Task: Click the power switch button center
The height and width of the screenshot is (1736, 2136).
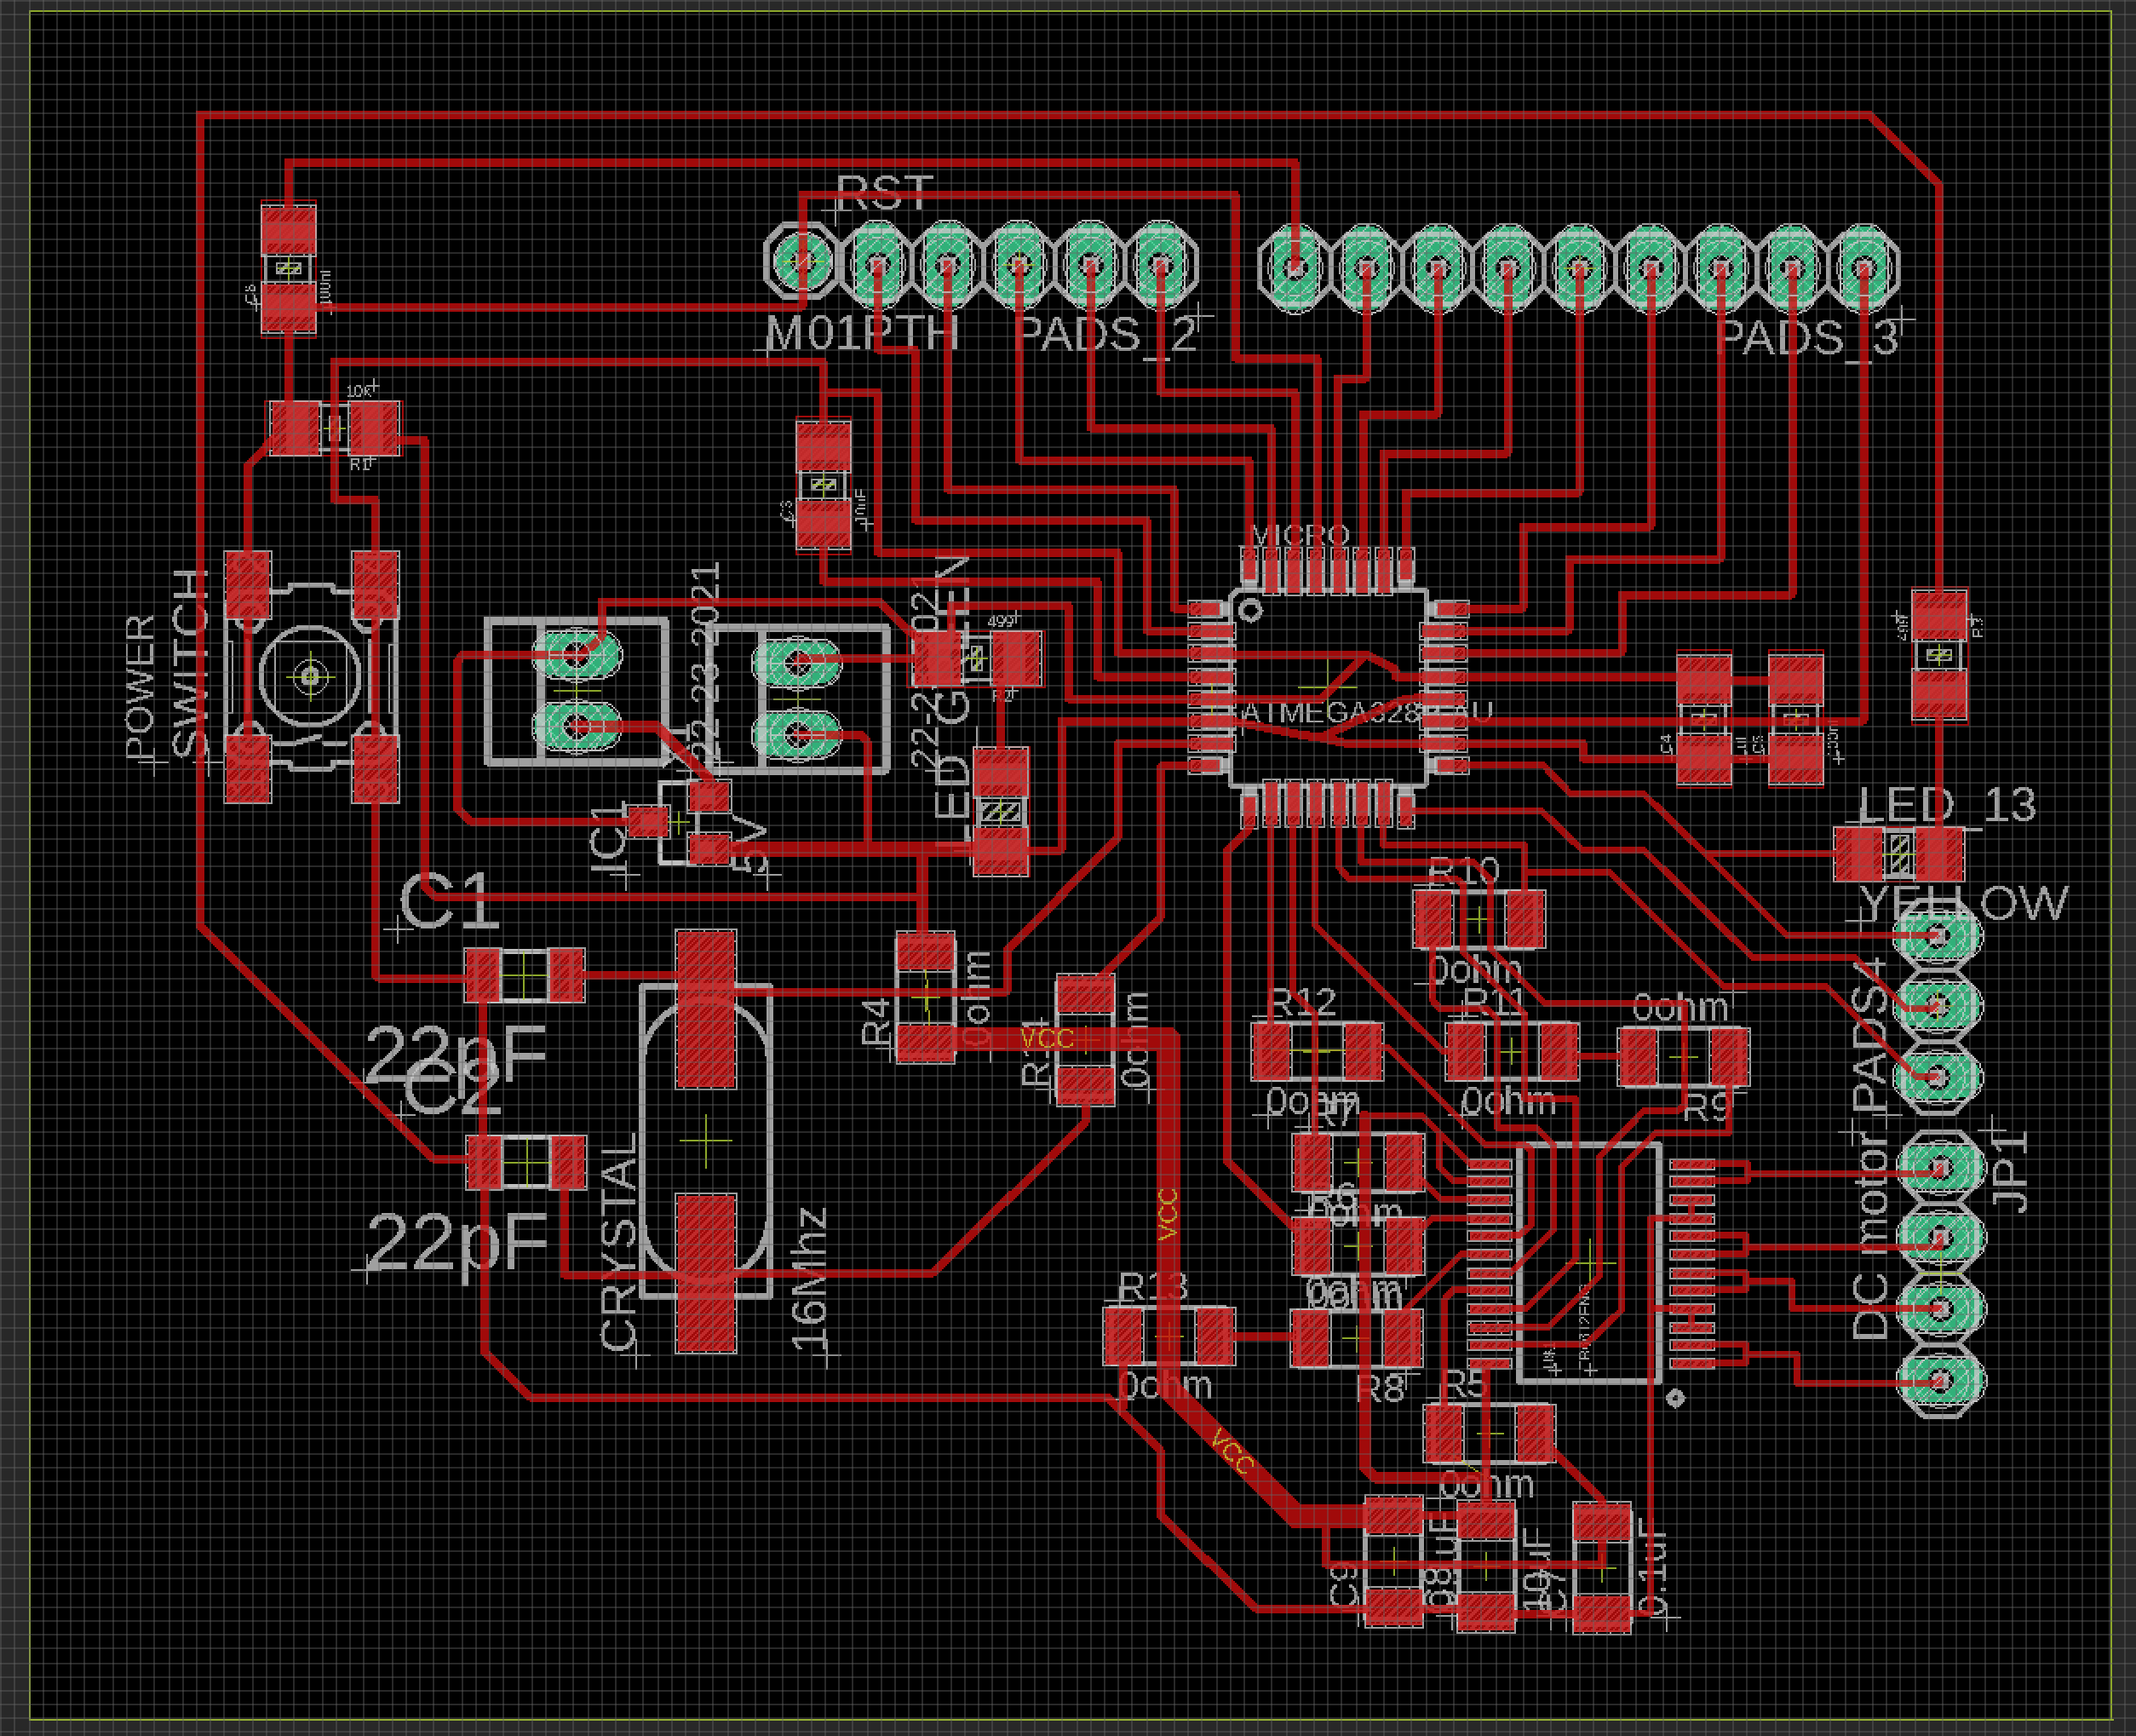Action: 310,677
